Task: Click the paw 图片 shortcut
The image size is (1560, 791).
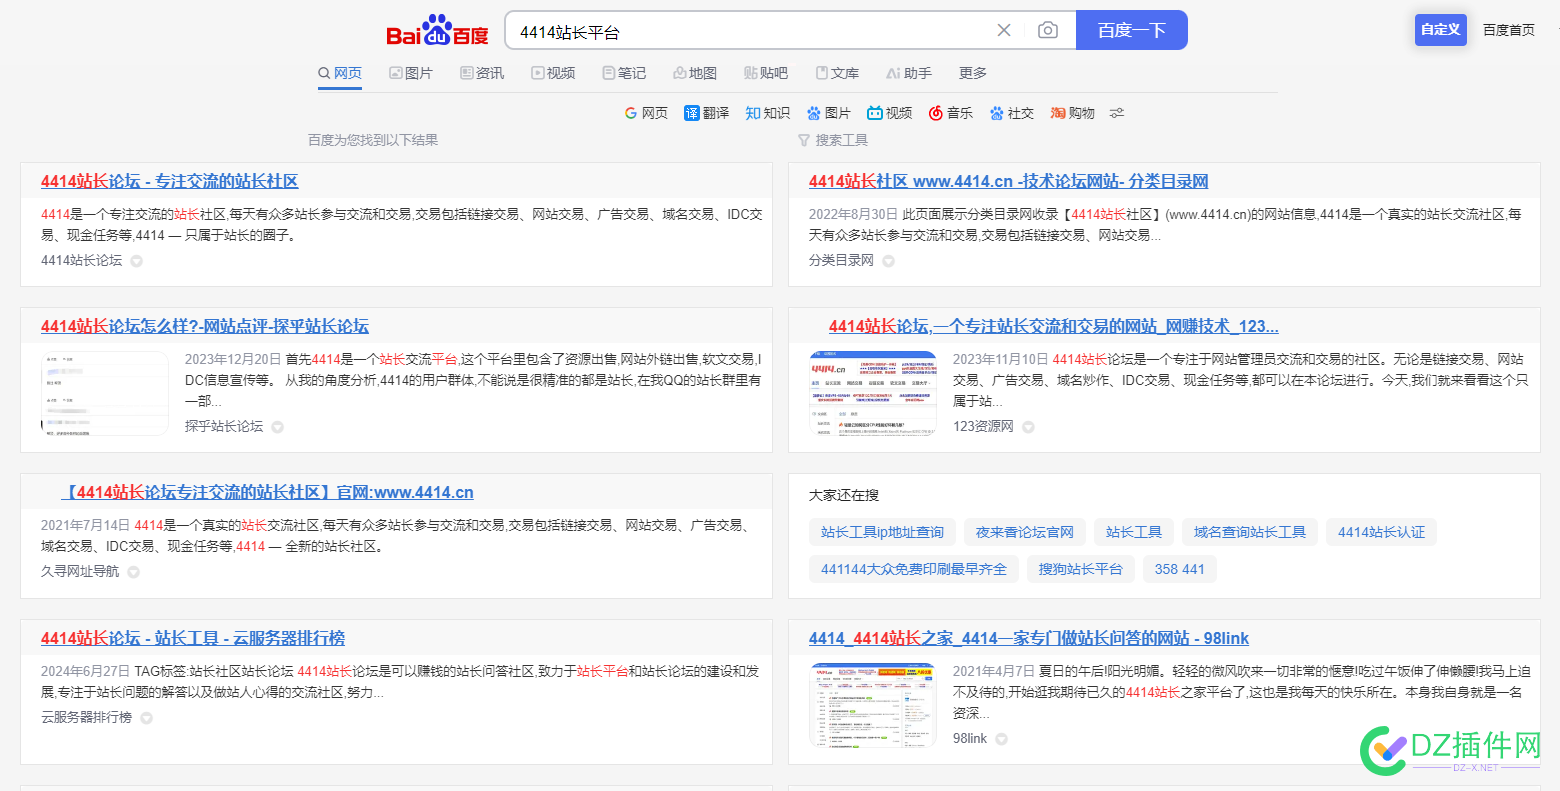Action: [x=828, y=113]
